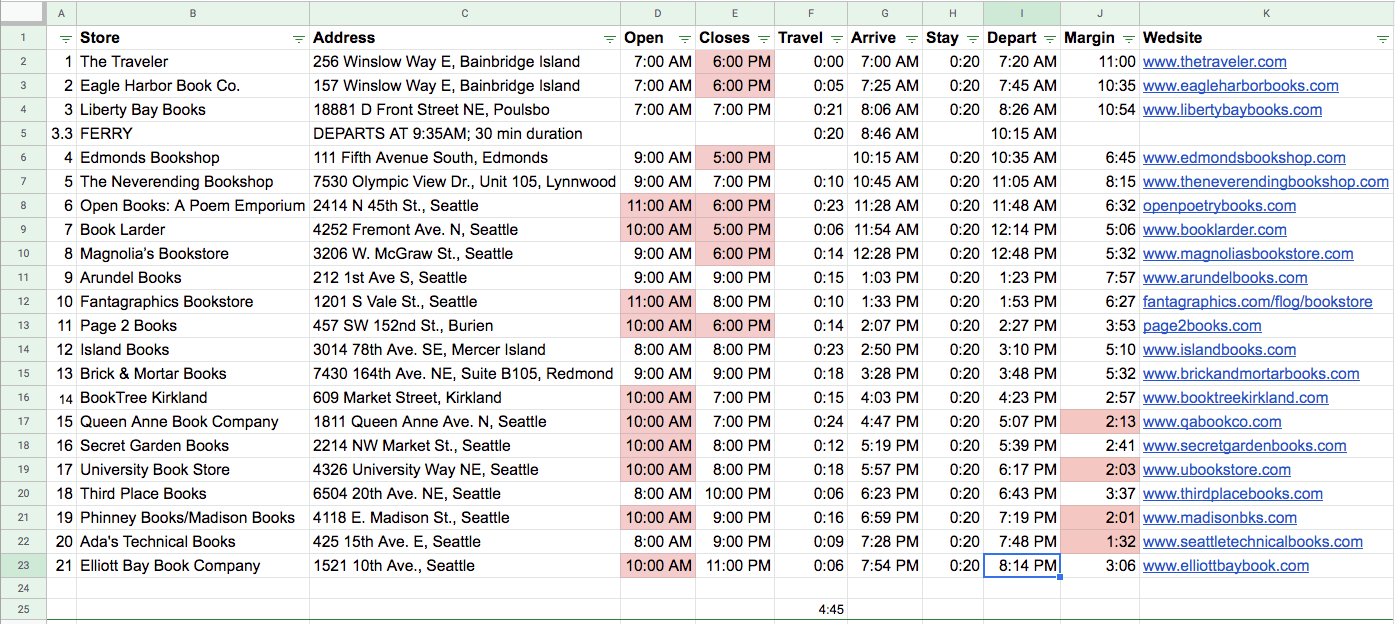Open filter dropdown for Arrive column

click(x=911, y=38)
